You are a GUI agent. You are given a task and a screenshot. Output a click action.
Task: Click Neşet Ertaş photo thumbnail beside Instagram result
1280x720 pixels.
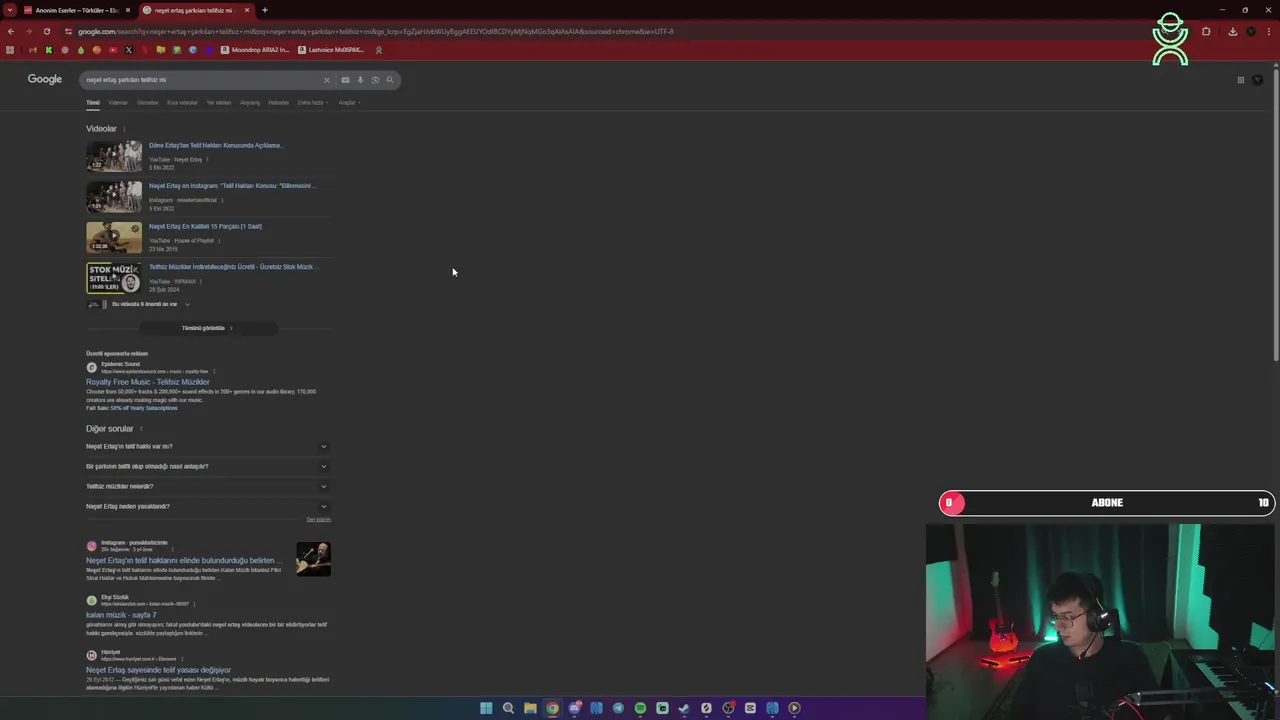click(313, 559)
